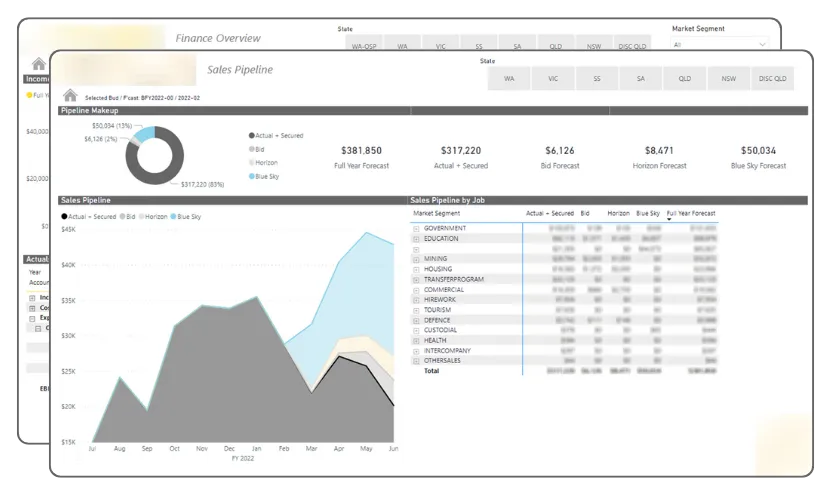Click Actual + Secured in area chart legend
The height and width of the screenshot is (495, 831).
89,216
